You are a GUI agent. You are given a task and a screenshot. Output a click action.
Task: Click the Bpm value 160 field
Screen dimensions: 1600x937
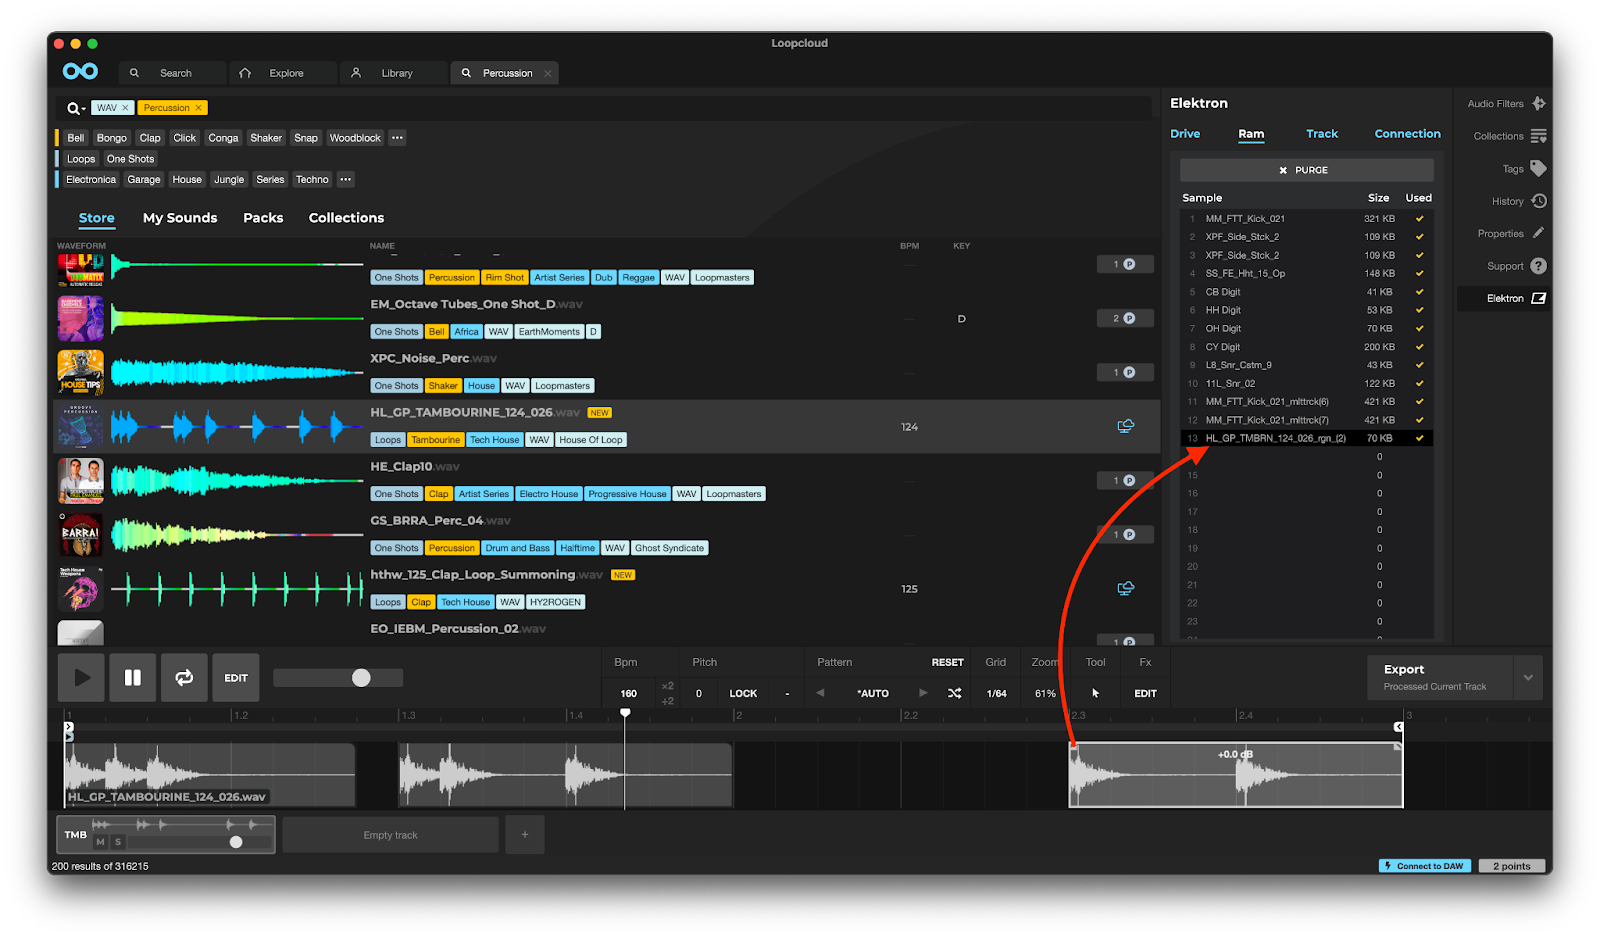(628, 693)
